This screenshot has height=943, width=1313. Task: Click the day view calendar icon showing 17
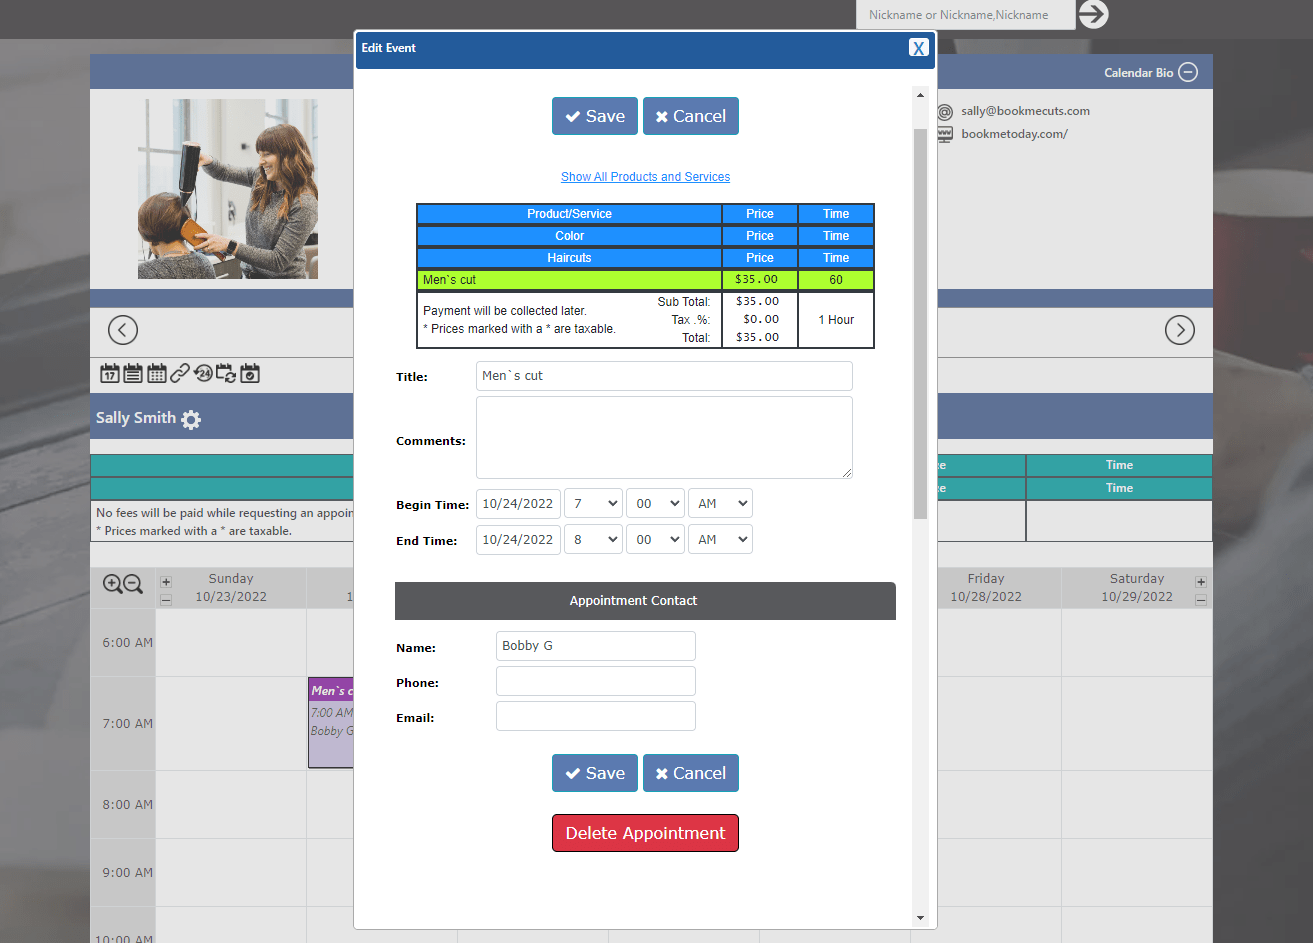coord(110,374)
